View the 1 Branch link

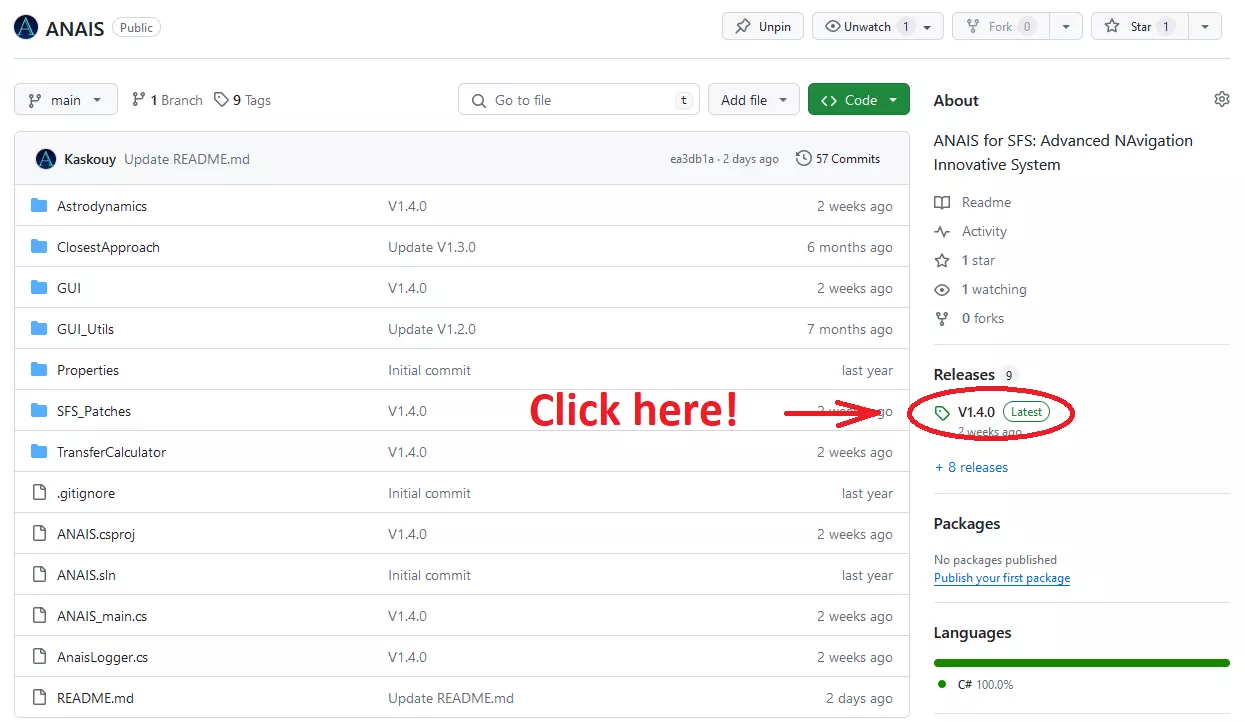click(167, 100)
